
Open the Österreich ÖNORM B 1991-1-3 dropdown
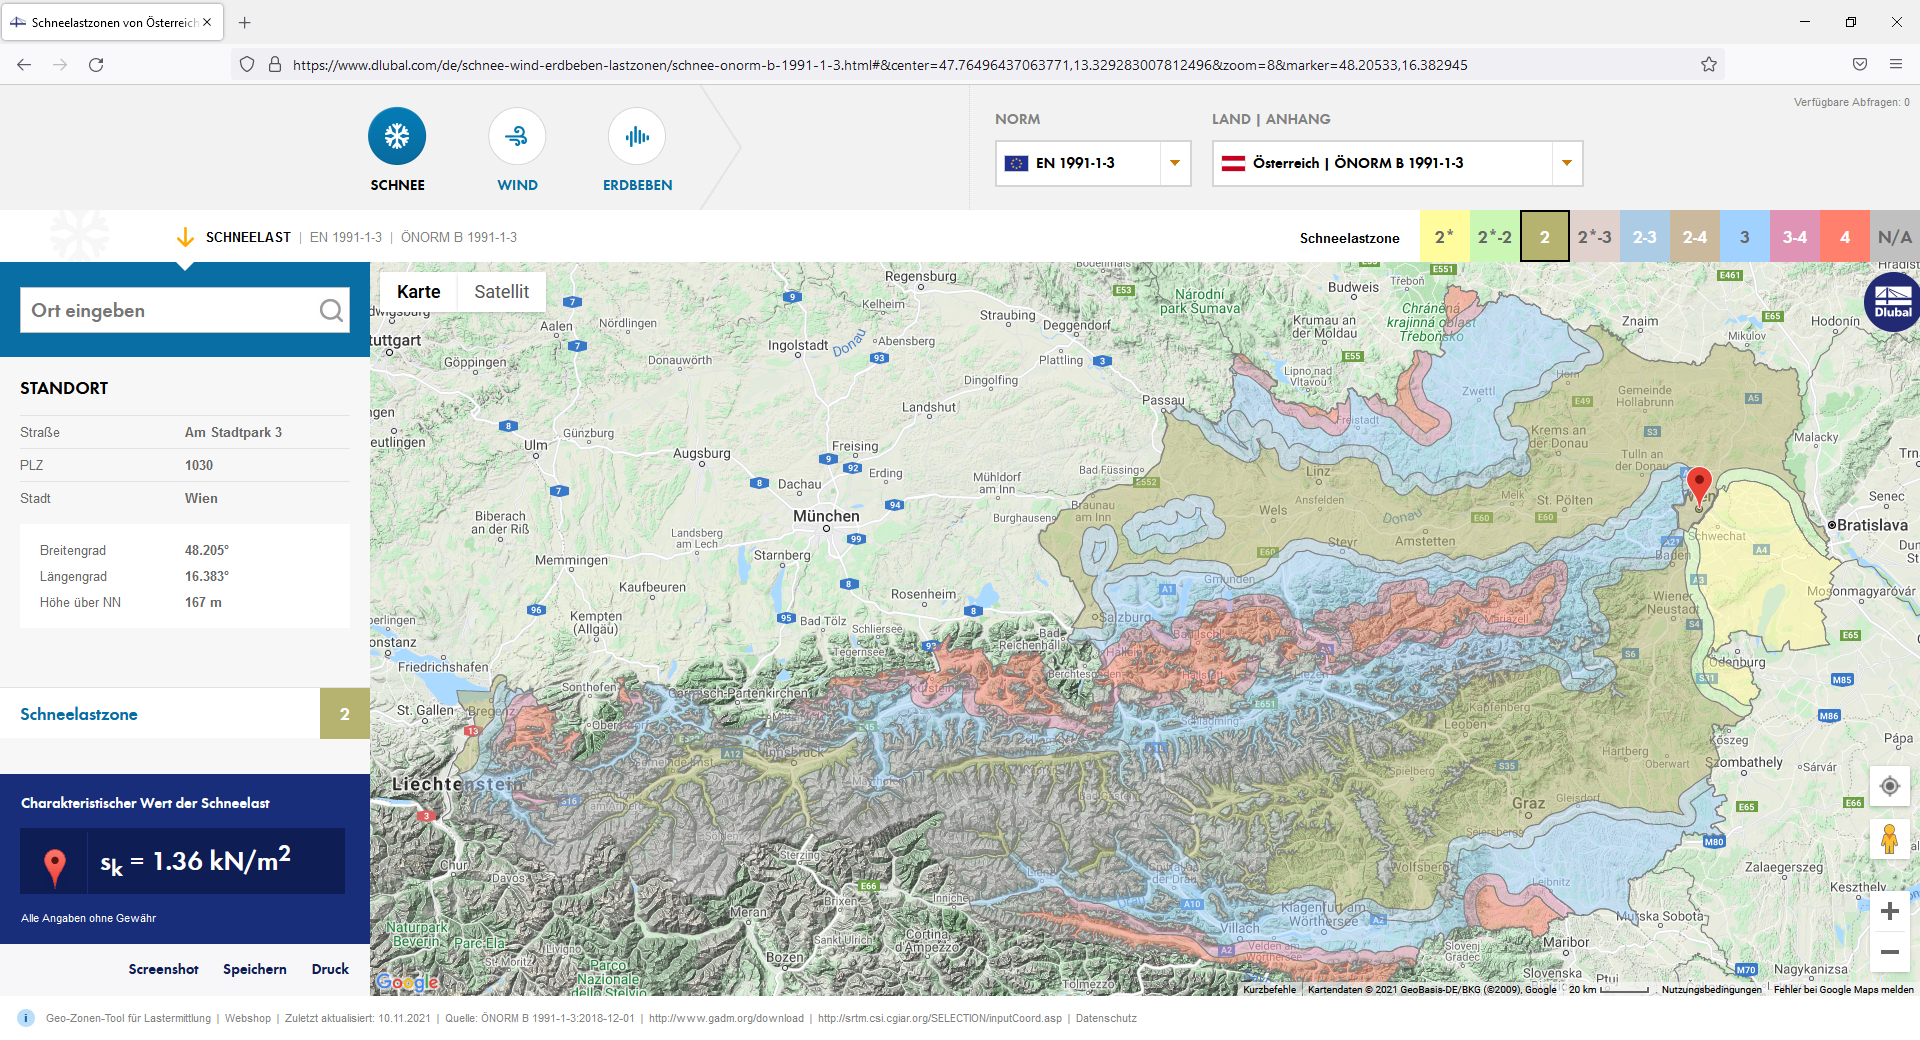click(x=1566, y=163)
